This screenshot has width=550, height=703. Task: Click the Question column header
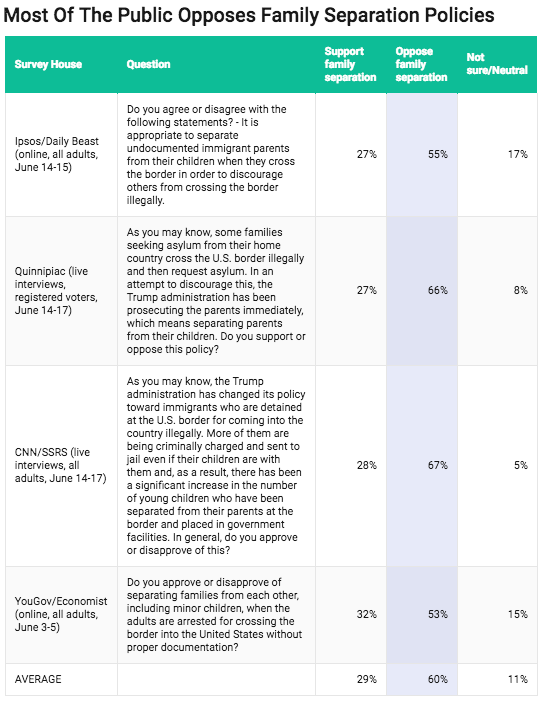pos(148,64)
